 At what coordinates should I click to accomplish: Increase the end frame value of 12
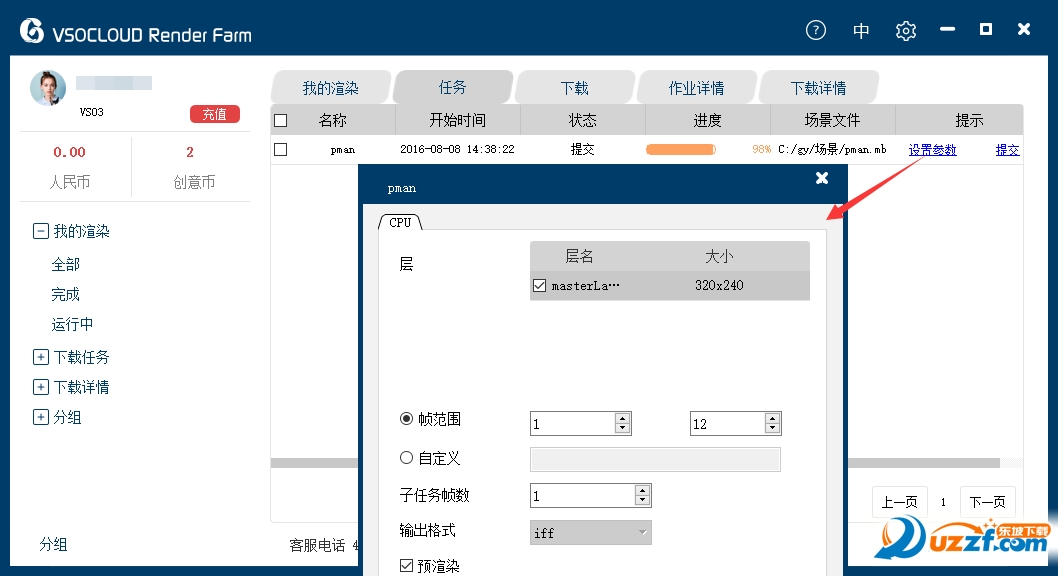(772, 418)
